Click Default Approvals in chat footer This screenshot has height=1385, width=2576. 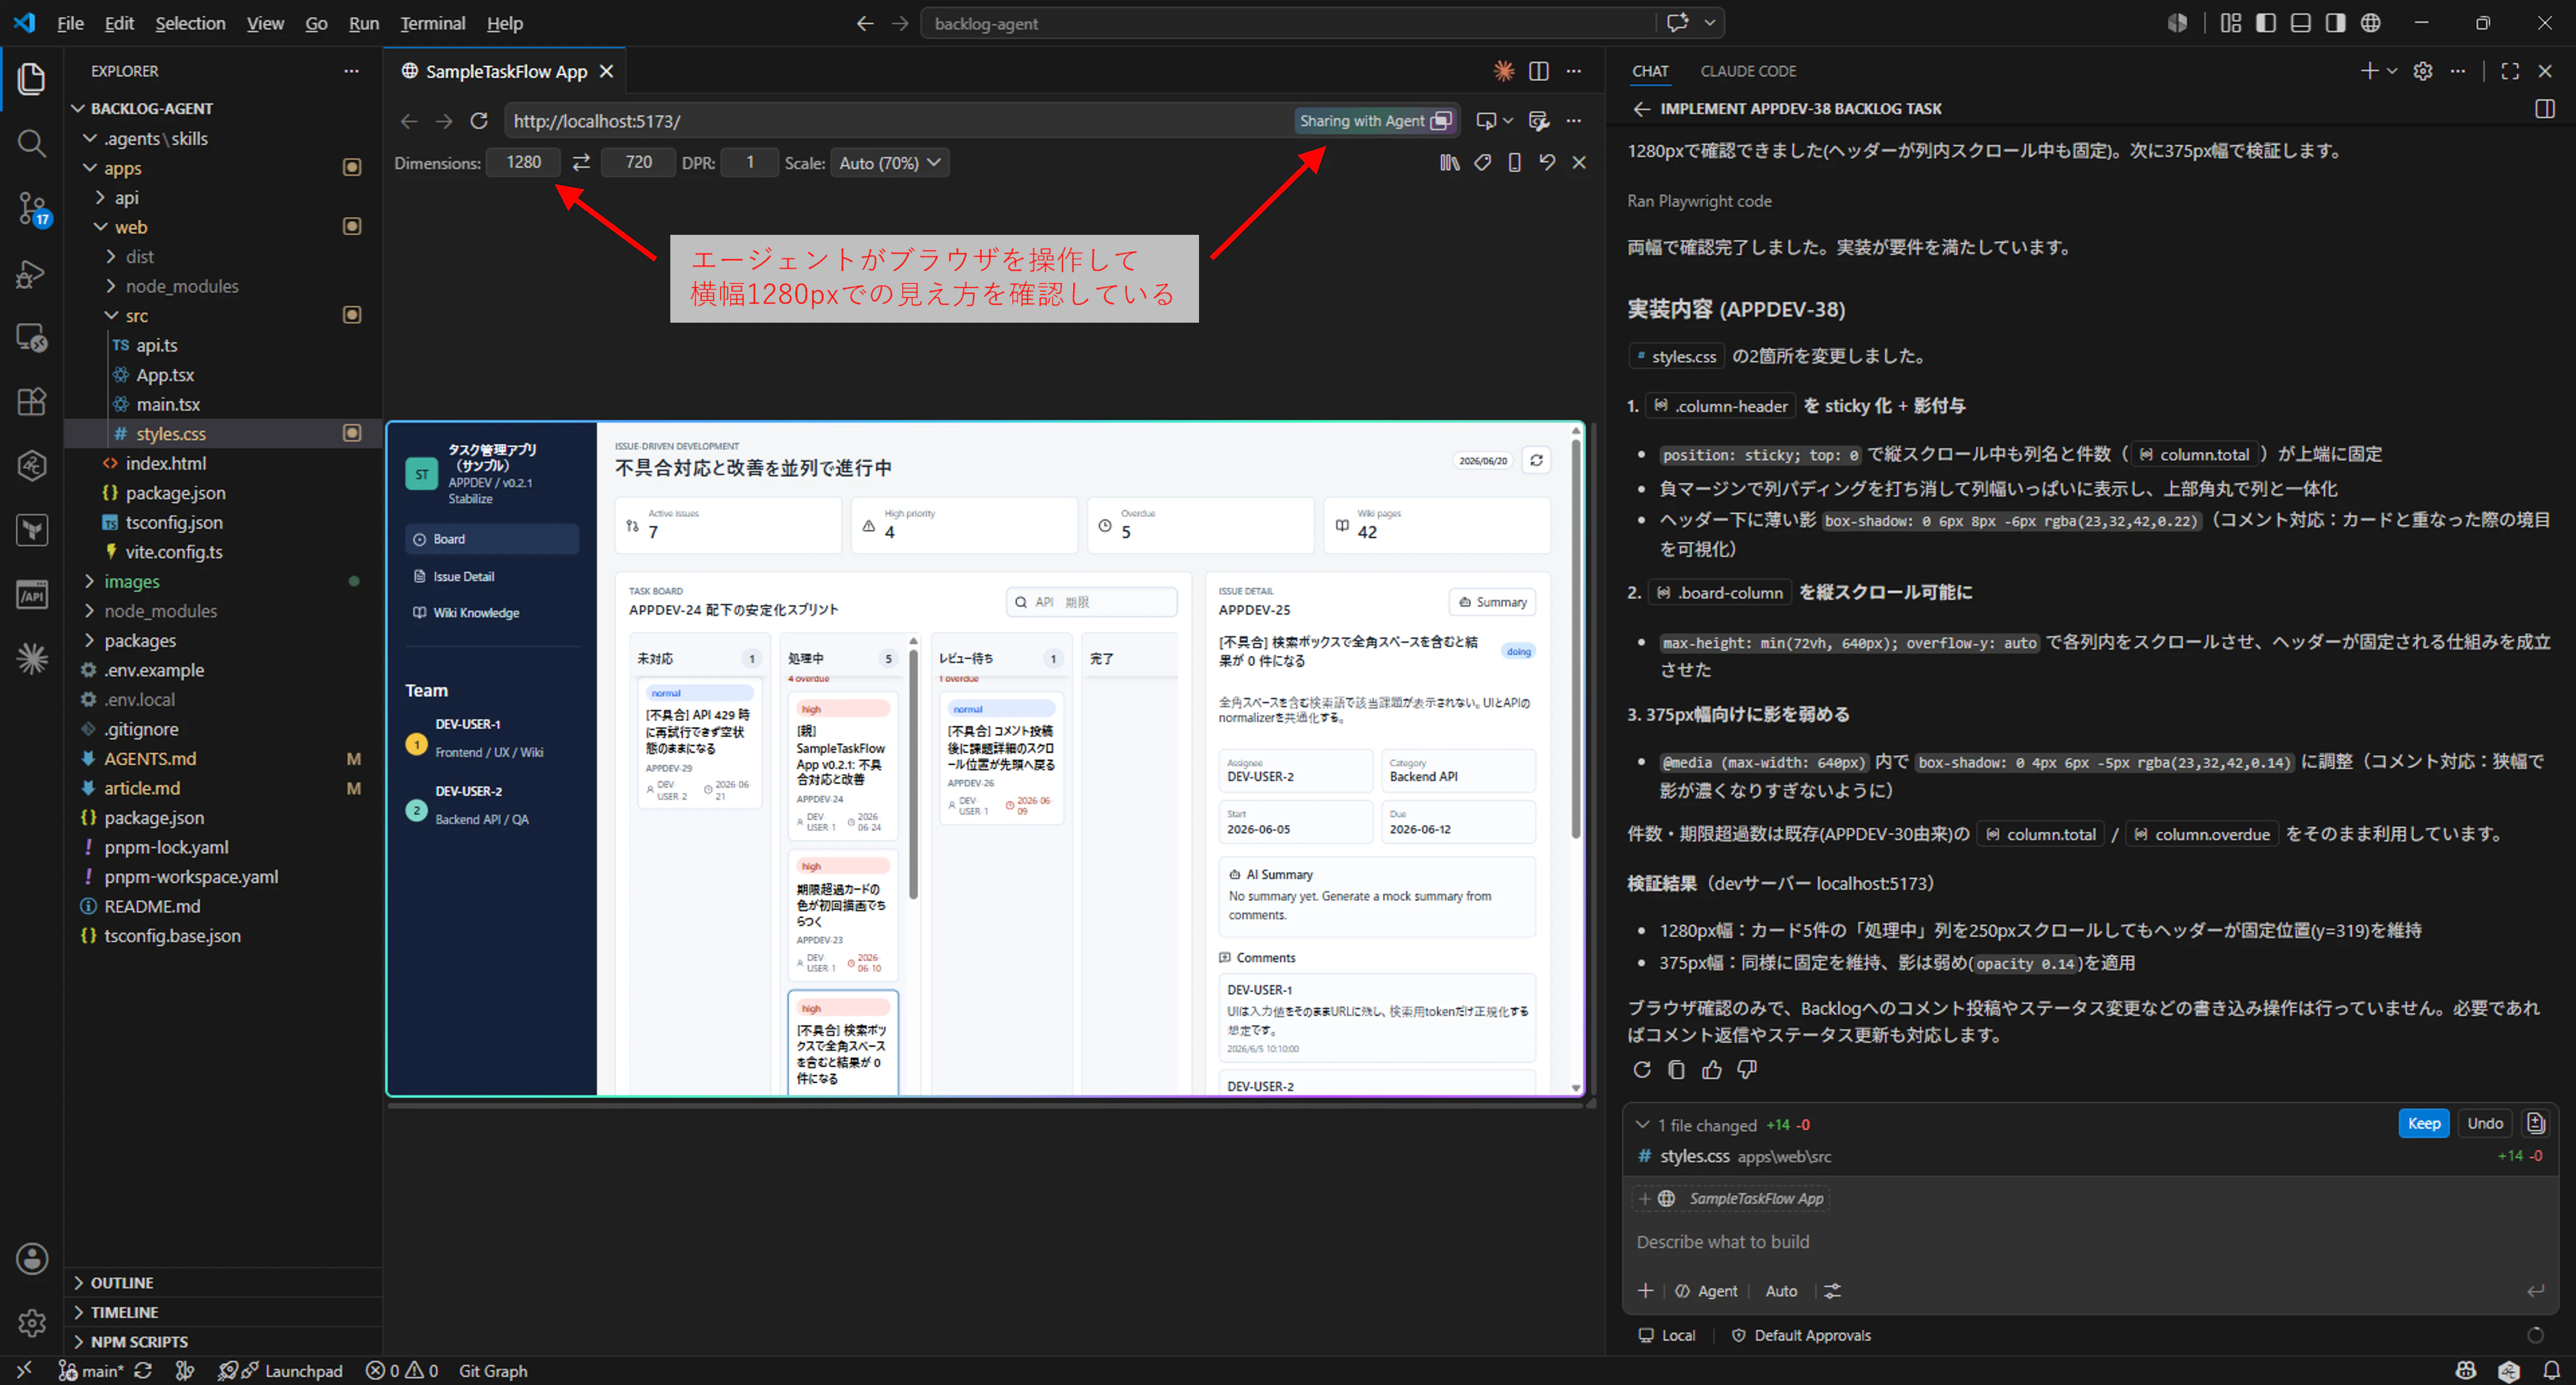click(x=1801, y=1336)
